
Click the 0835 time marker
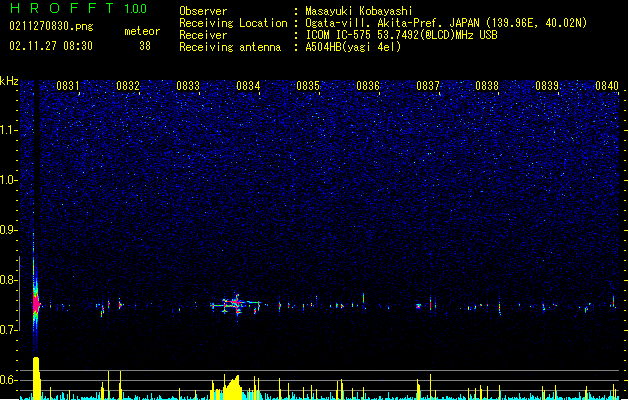coord(308,86)
